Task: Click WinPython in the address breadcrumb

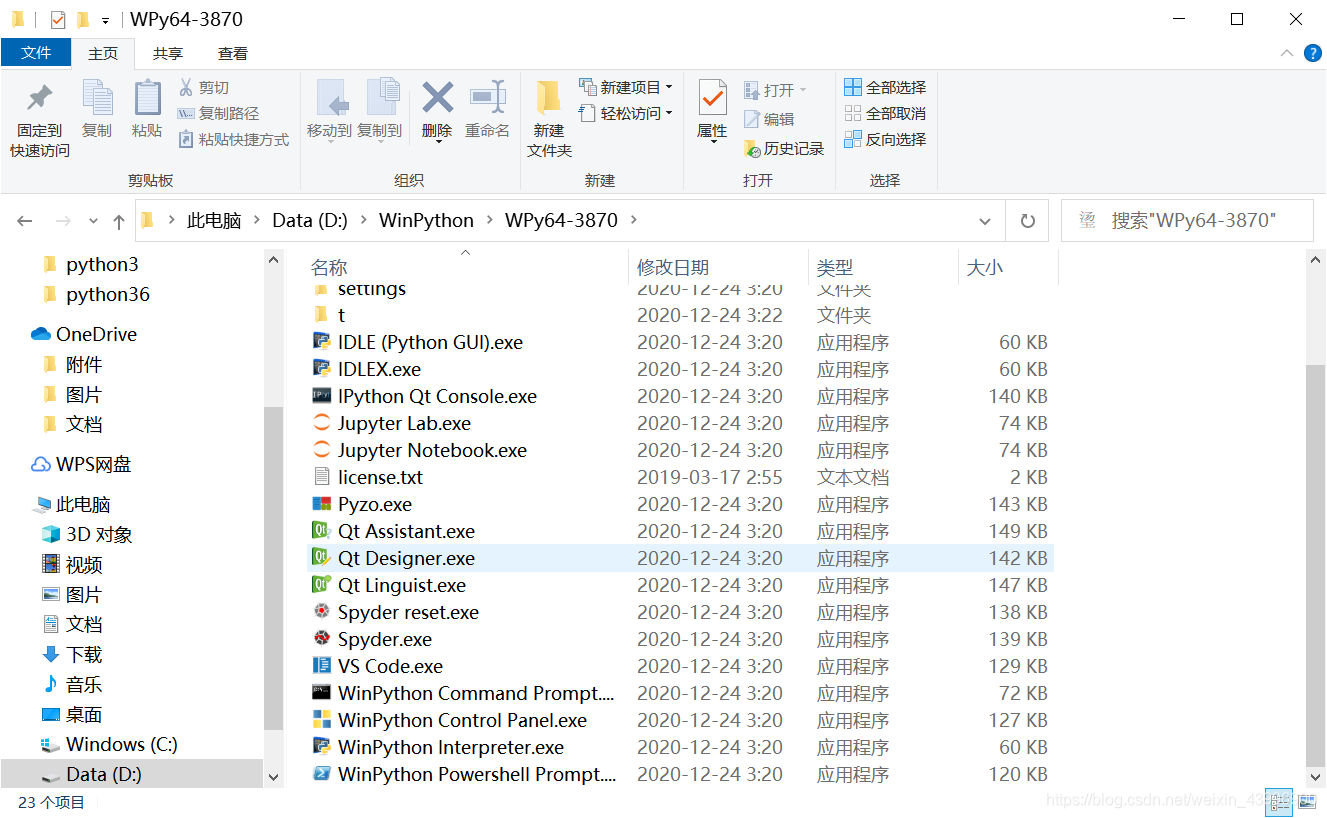Action: click(426, 221)
